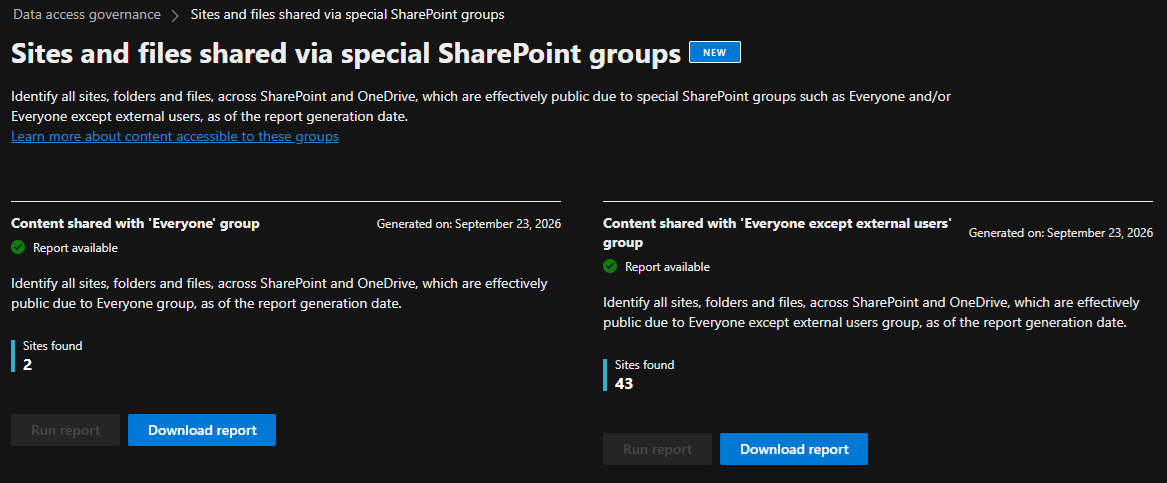This screenshot has height=483, width=1167.
Task: Select 'Content shared with 'Everyone except external users' group' heading
Action: tap(777, 233)
